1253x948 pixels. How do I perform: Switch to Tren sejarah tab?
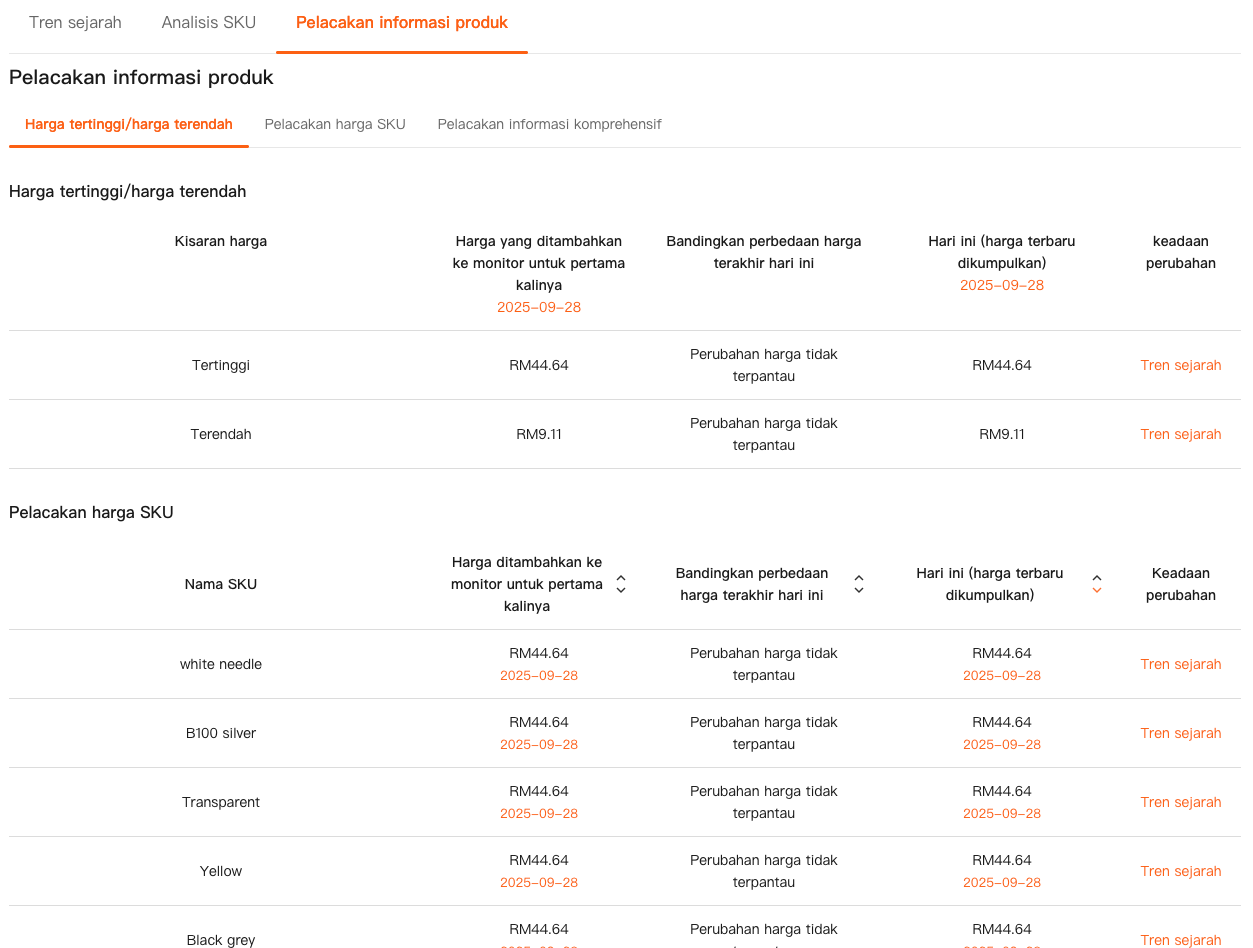tap(75, 22)
